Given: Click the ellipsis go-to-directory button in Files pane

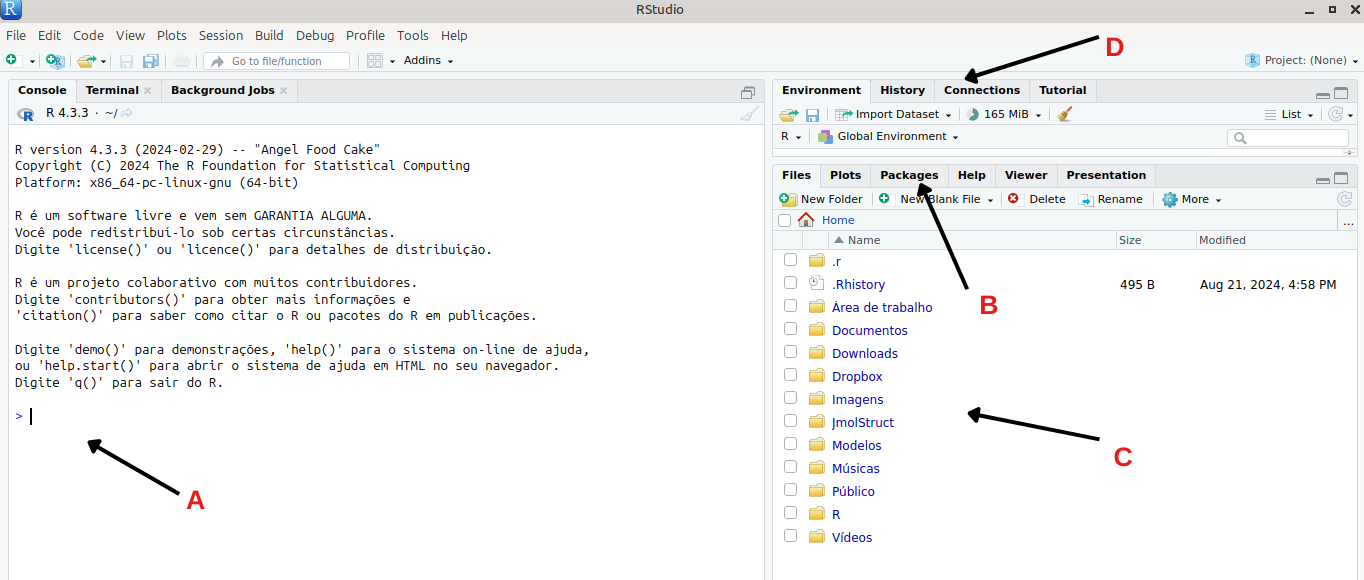Looking at the screenshot, I should [x=1348, y=221].
